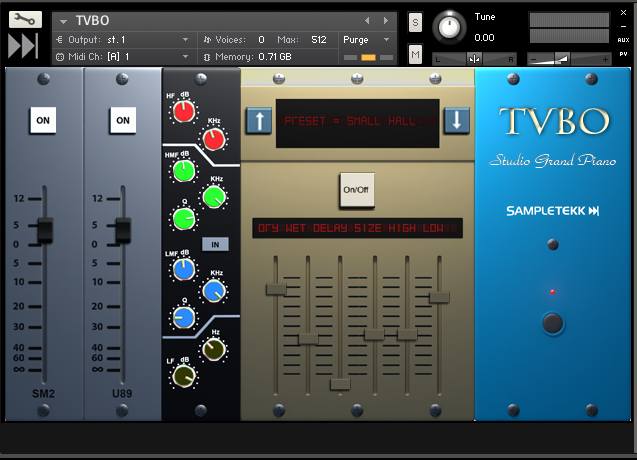Viewport: 637px width, 460px height.
Task: Click the reverb SIZE fader handle
Action: [374, 334]
